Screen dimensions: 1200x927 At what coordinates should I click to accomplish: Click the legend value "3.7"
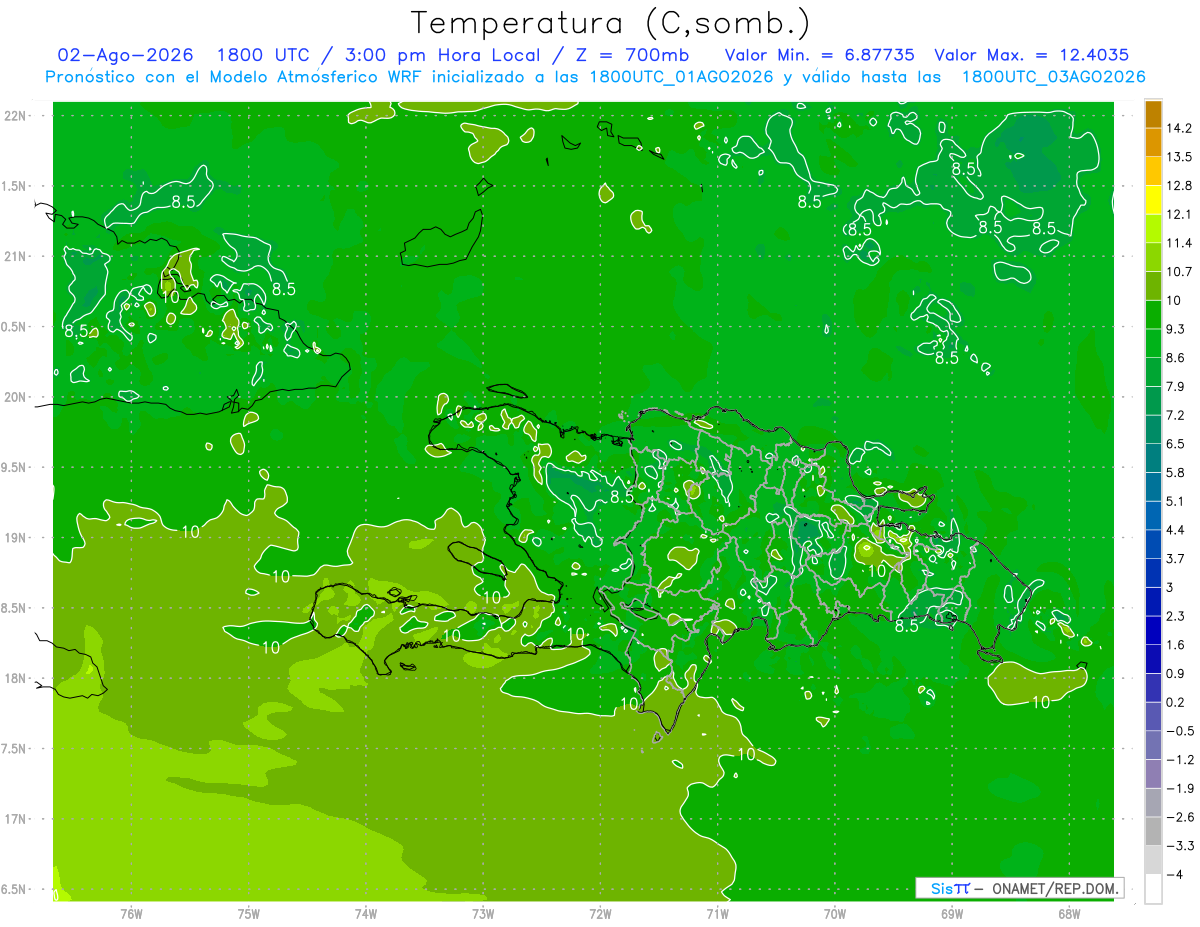(1176, 559)
